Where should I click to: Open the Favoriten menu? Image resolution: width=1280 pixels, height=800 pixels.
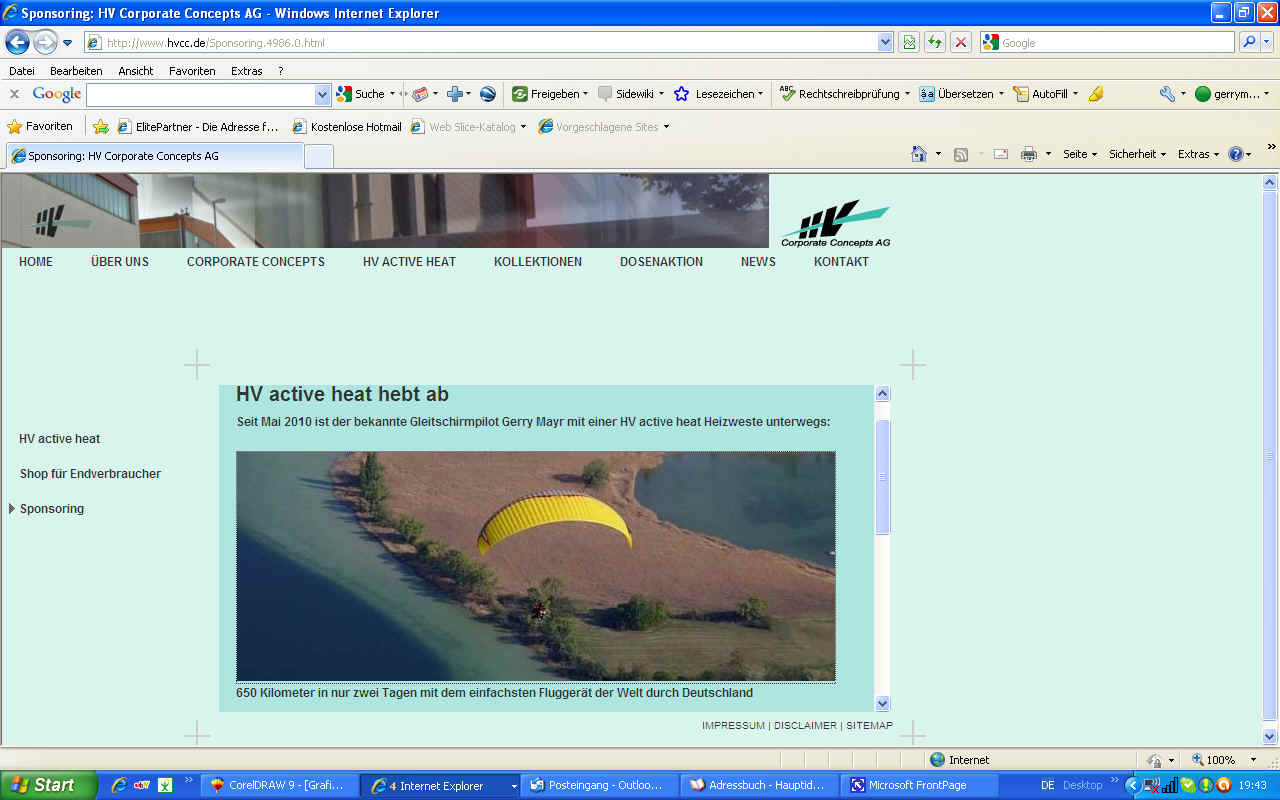coord(192,71)
